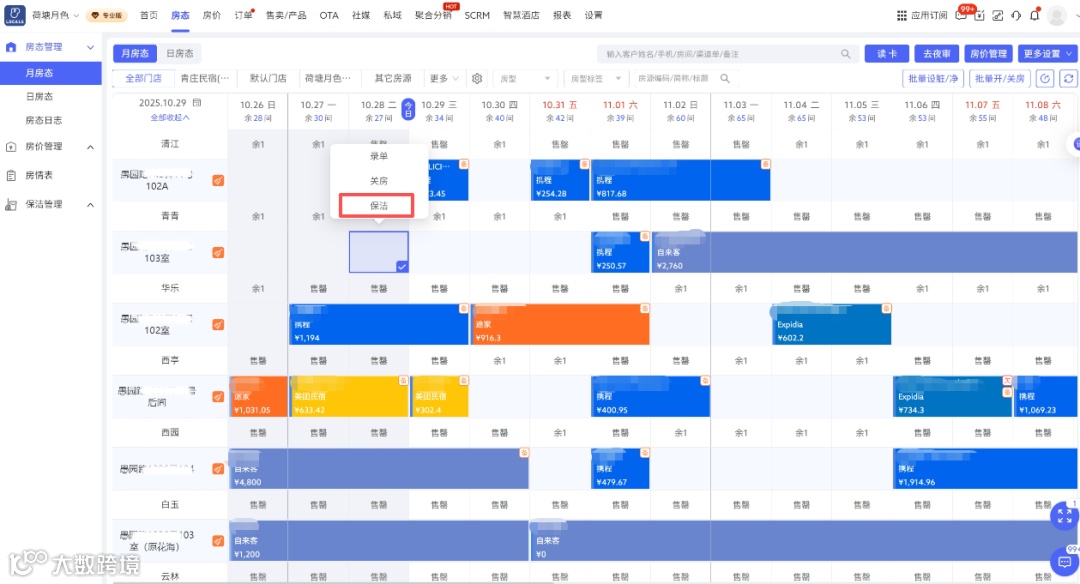Click the orange status icon on 103室(原花海) row
Image resolution: width=1080 pixels, height=584 pixels.
pyautogui.click(x=218, y=541)
